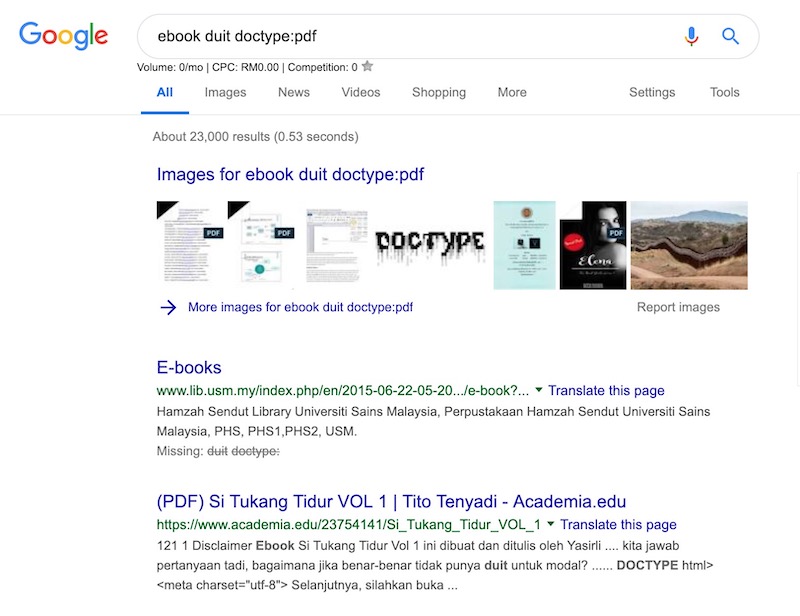
Task: Click Translate this page for E-books
Action: click(606, 391)
